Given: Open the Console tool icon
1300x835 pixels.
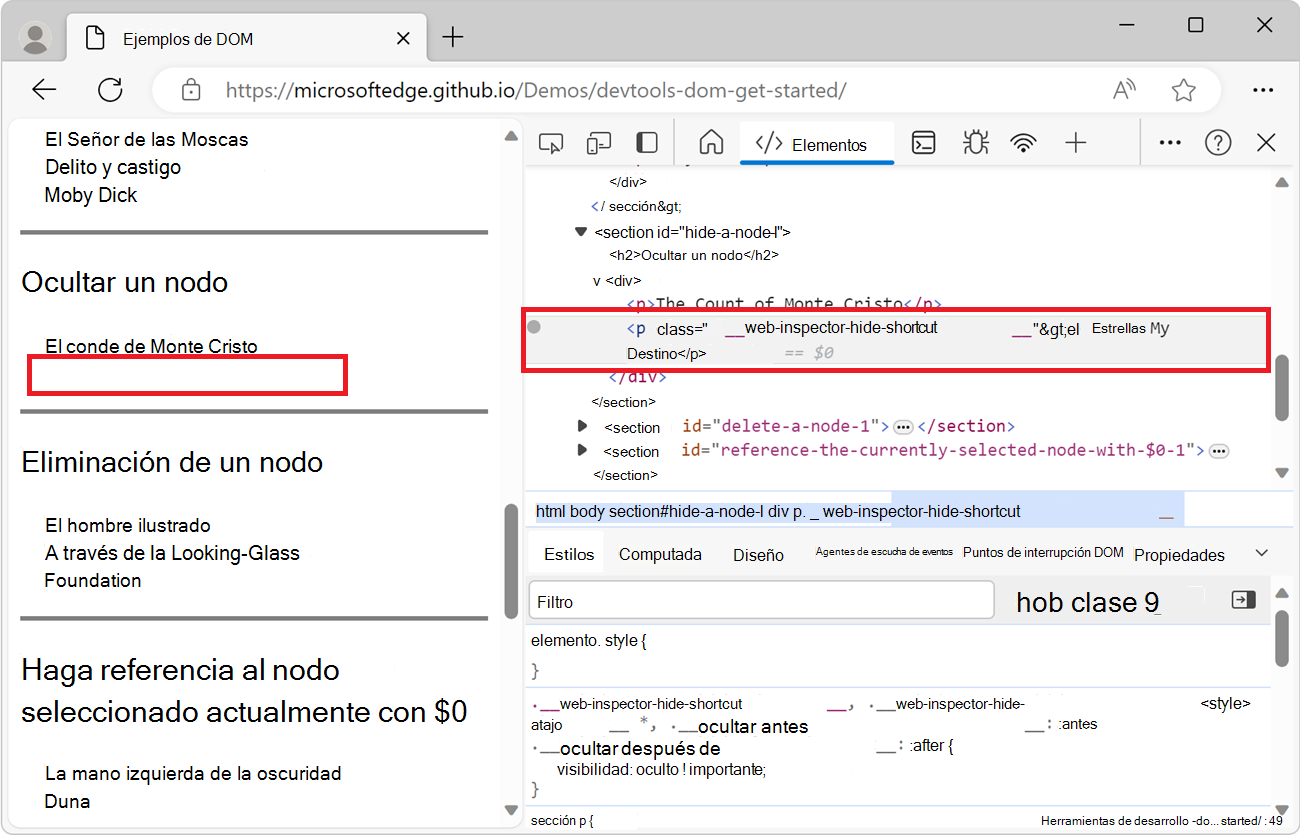Looking at the screenshot, I should [x=924, y=143].
